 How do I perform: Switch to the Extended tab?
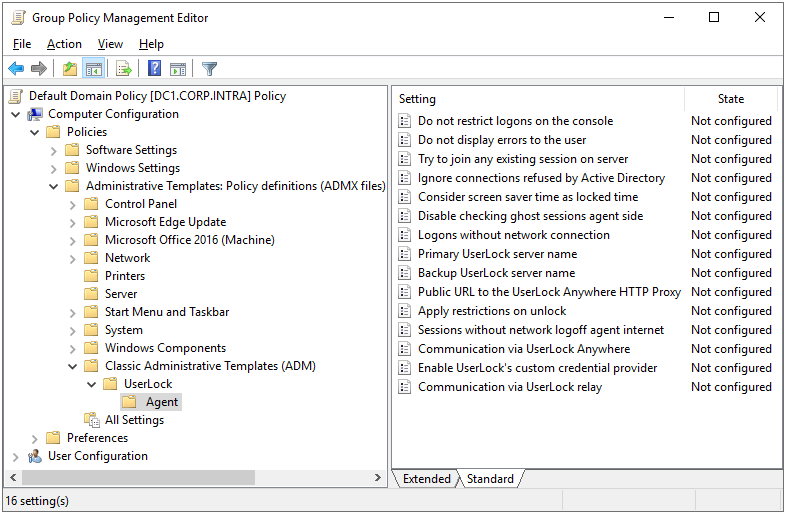pos(426,479)
